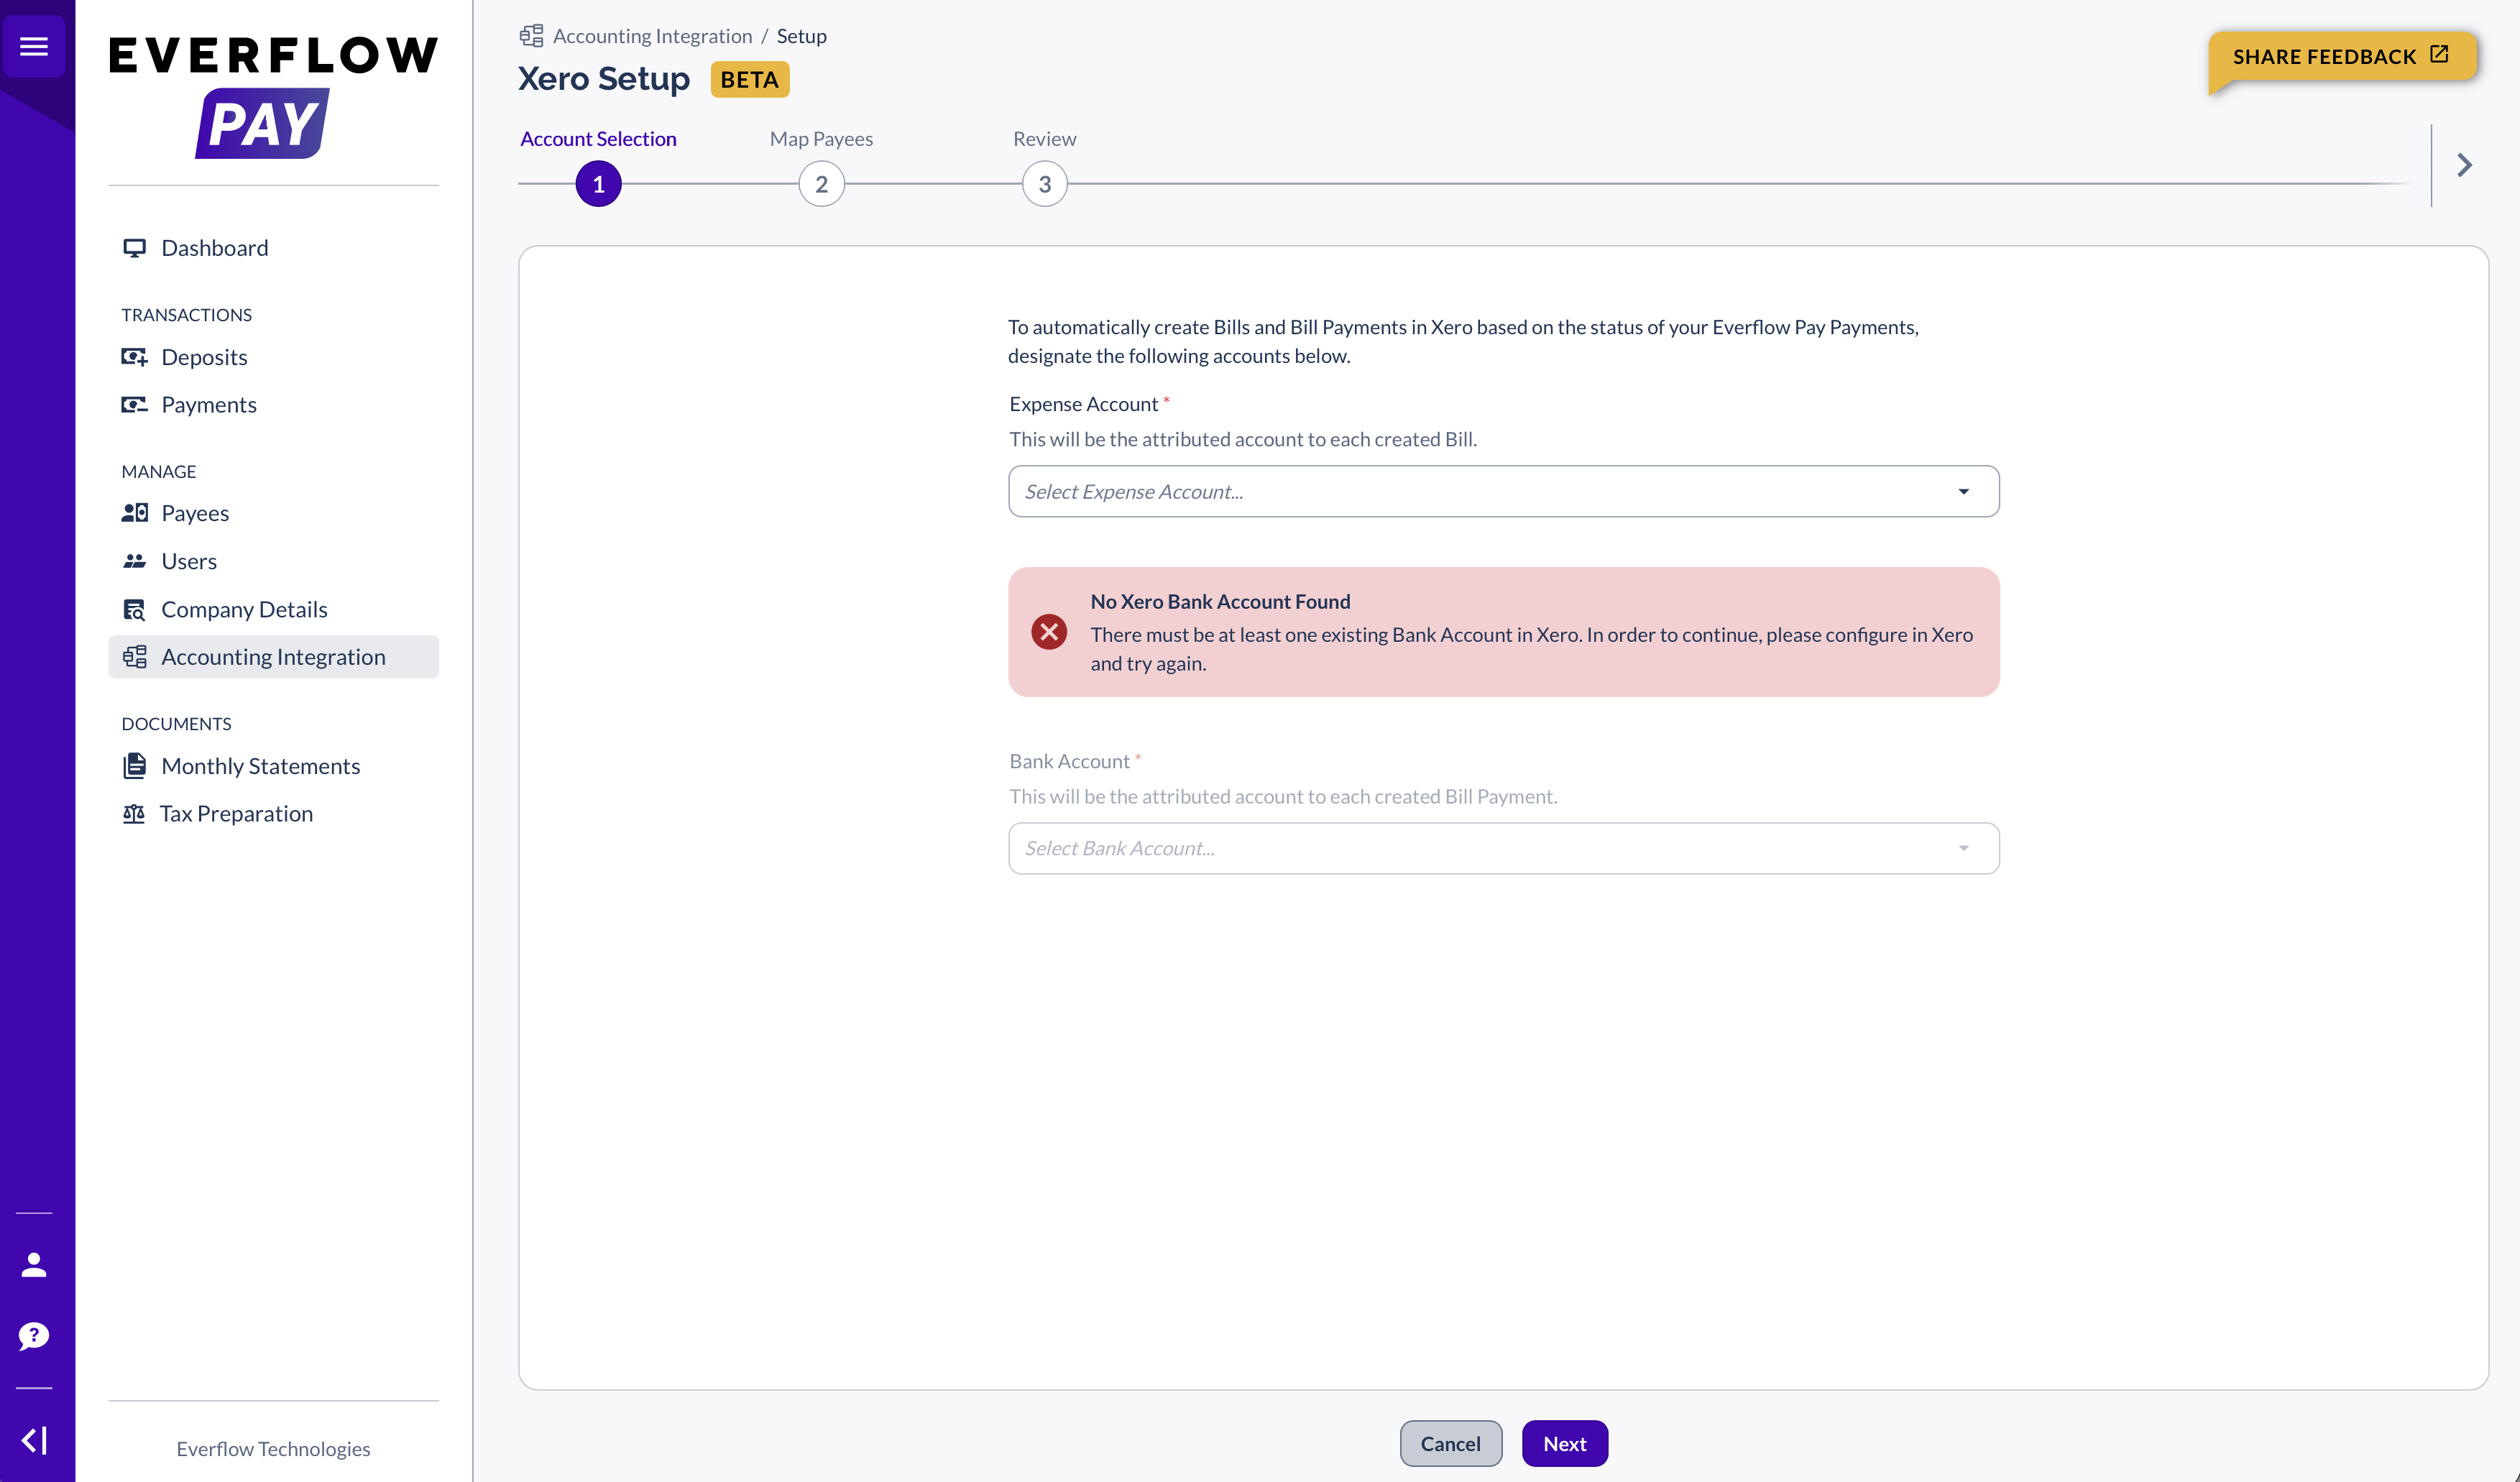
Task: Go to step 2, Map Payees
Action: tap(821, 184)
